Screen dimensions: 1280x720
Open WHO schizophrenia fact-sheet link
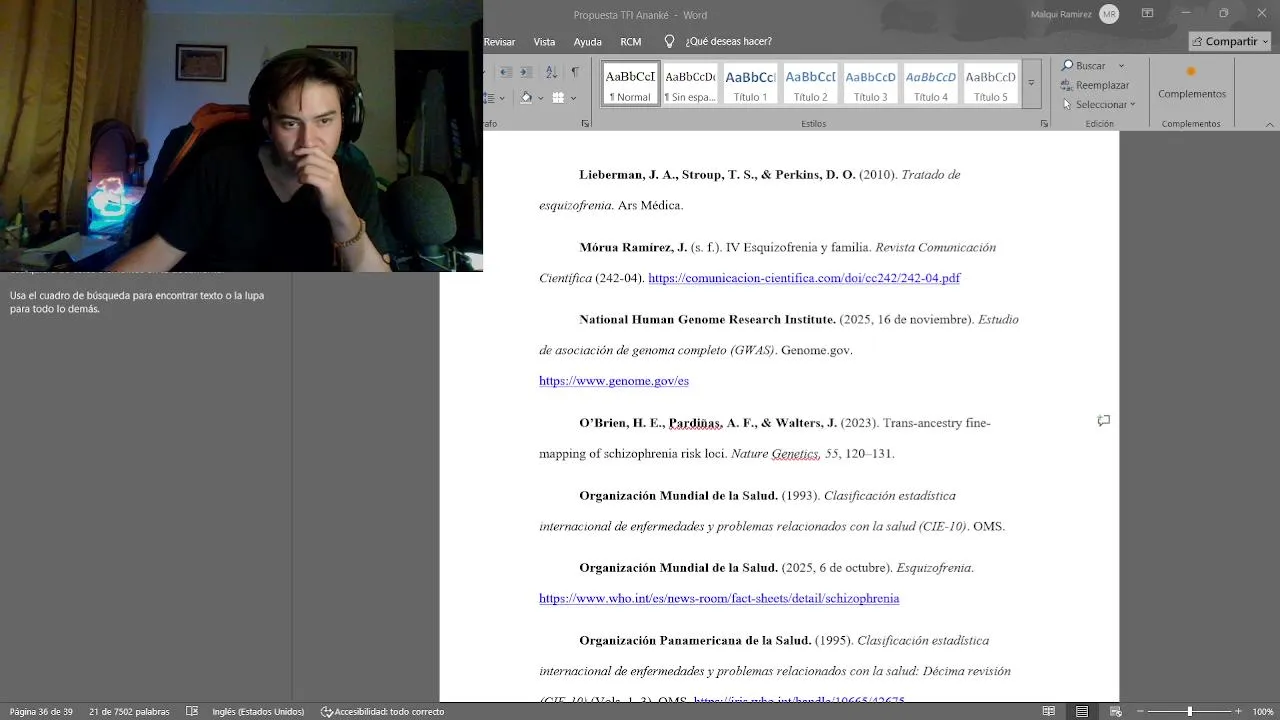[x=719, y=599]
